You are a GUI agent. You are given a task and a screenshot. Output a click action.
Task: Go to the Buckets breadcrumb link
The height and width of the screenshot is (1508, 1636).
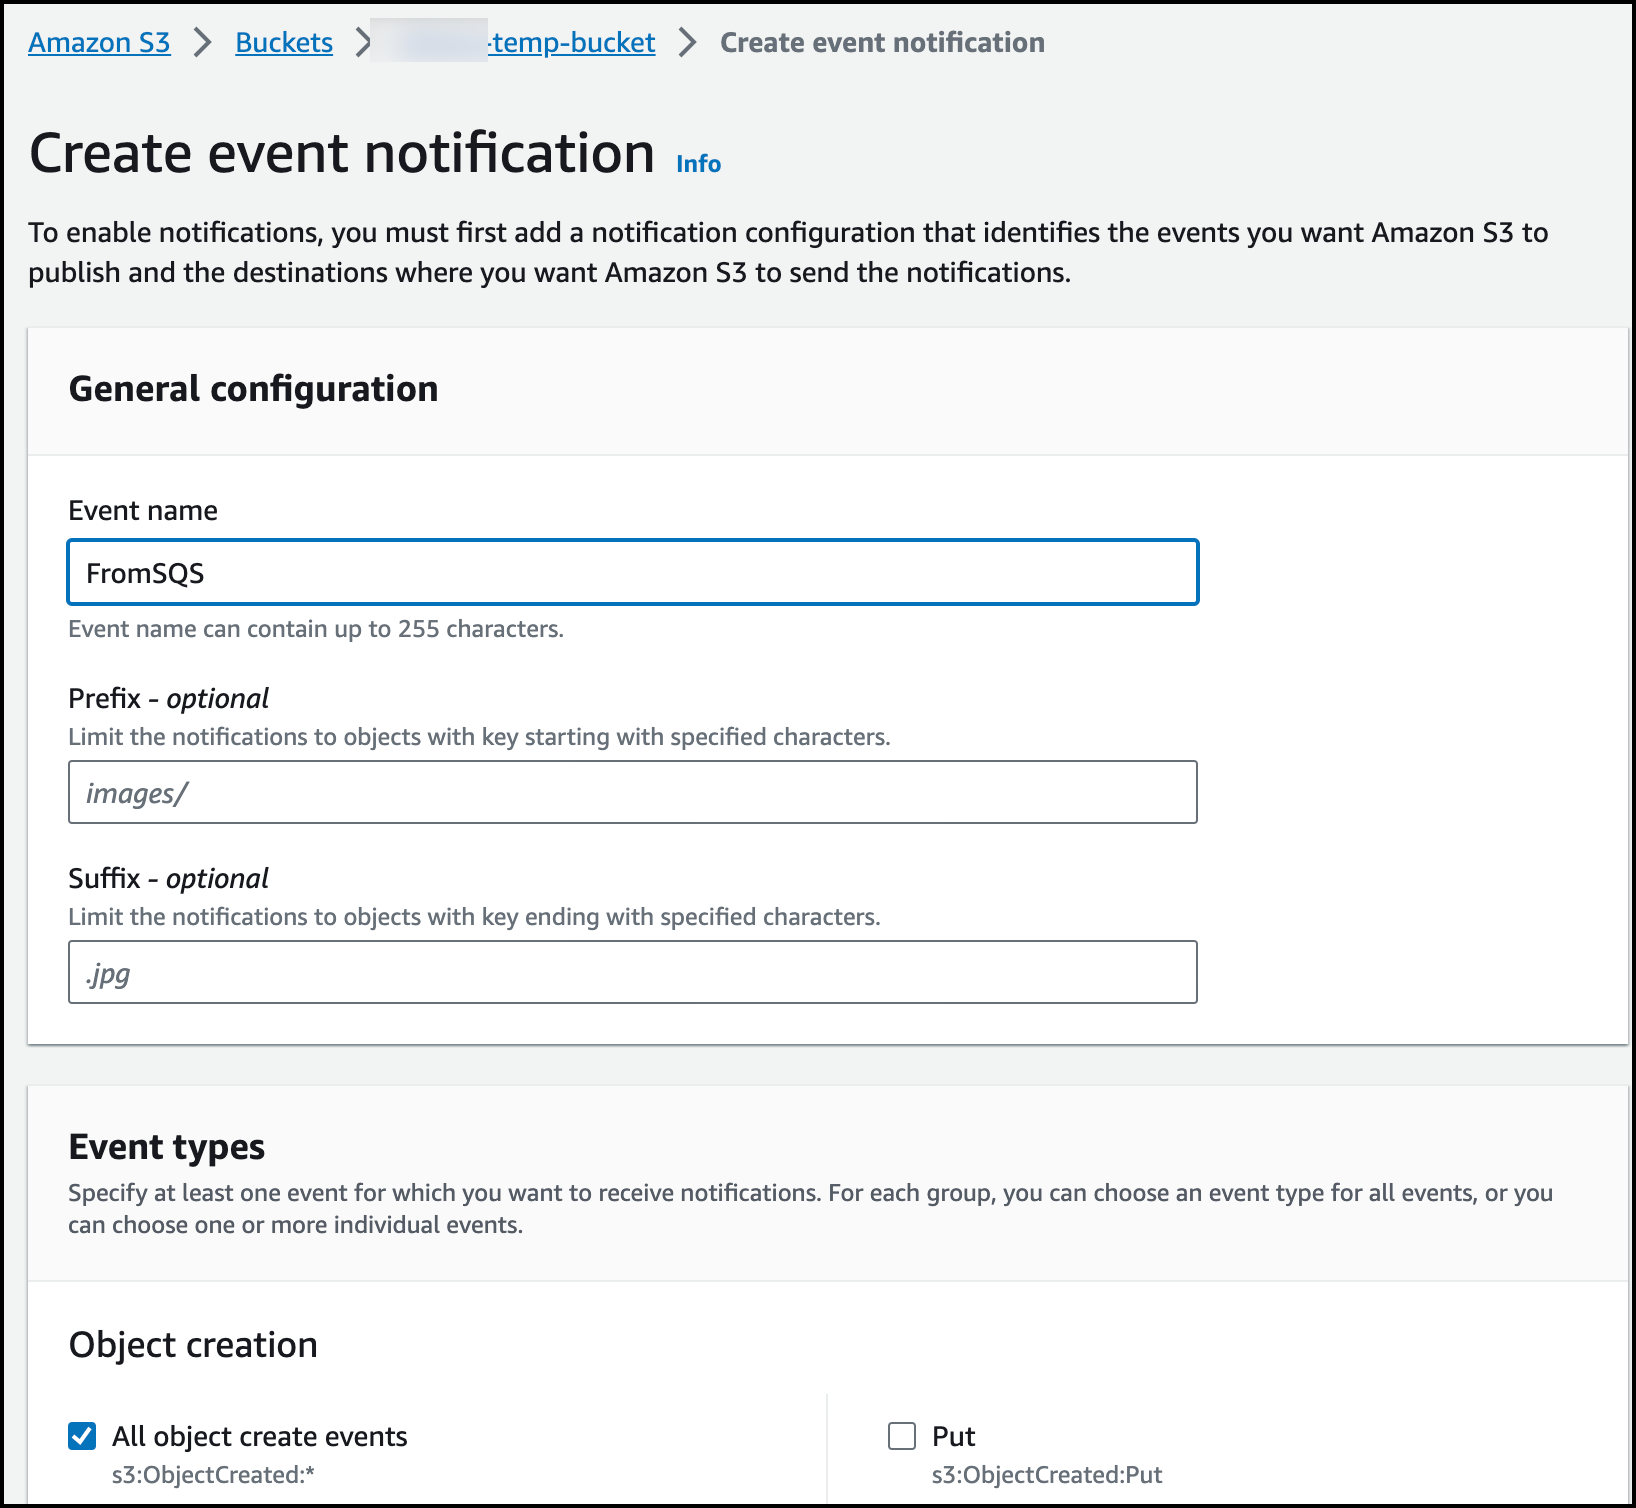click(x=284, y=43)
